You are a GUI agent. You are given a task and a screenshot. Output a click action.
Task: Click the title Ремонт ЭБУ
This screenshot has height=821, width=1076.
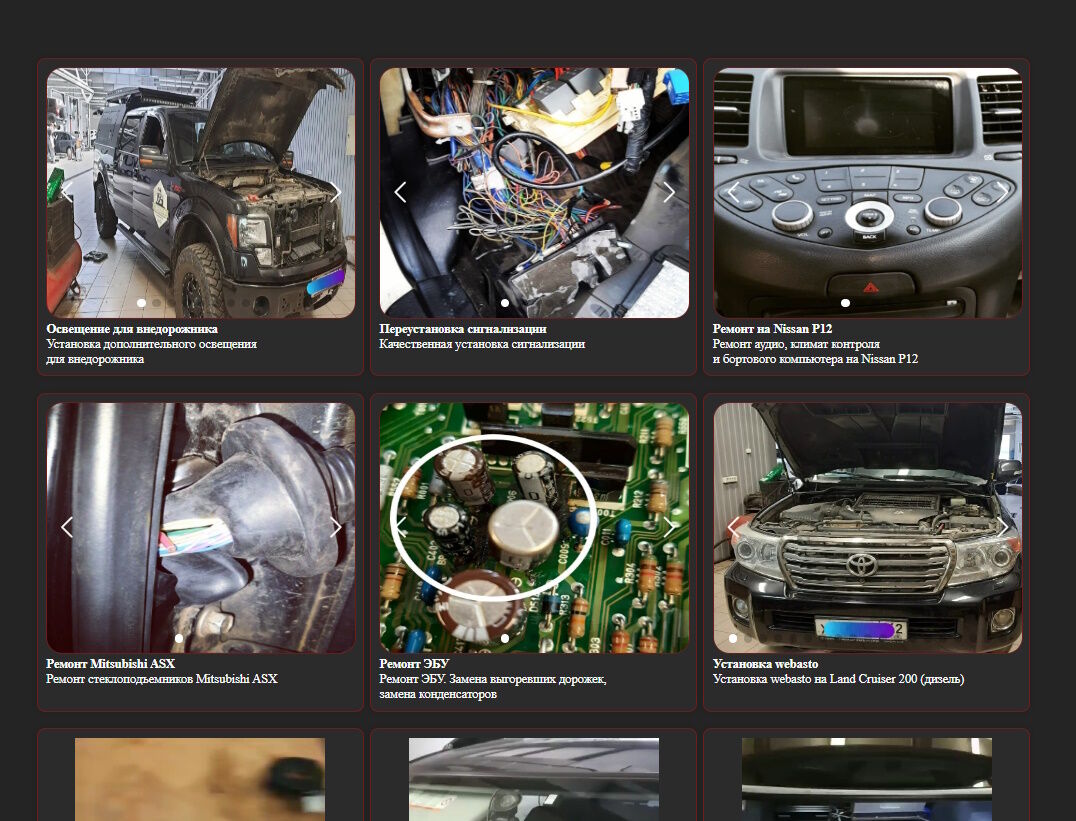click(x=414, y=664)
